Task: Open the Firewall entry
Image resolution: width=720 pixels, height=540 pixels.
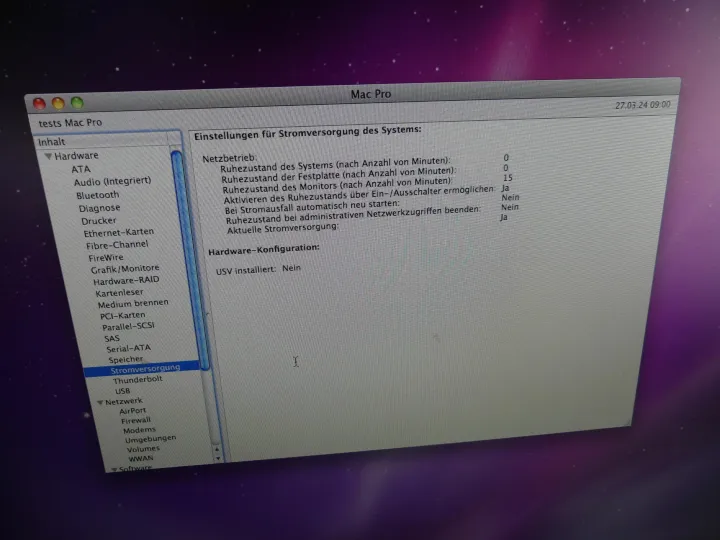Action: pyautogui.click(x=136, y=421)
